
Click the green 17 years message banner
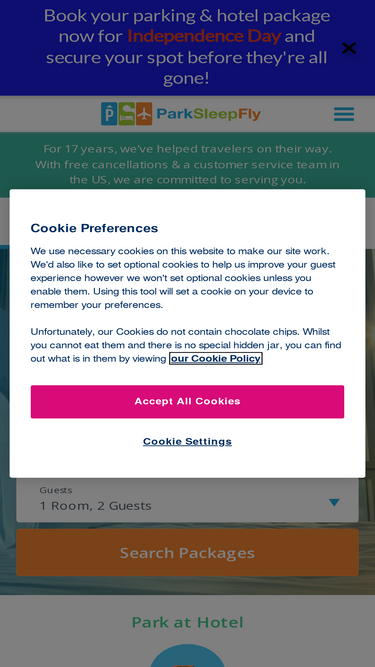coord(187,164)
